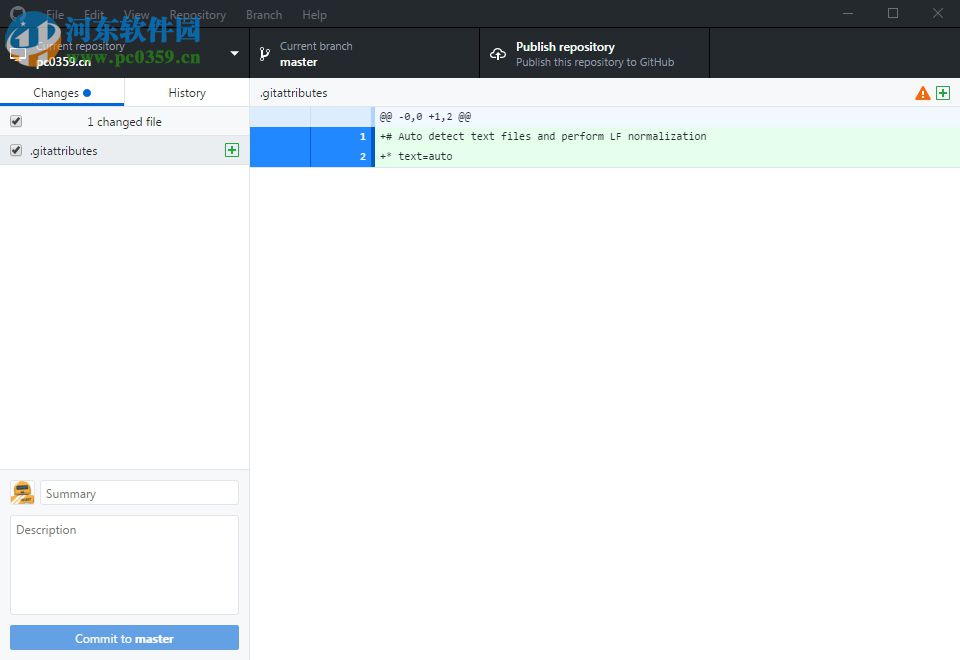This screenshot has width=960, height=660.
Task: Click inside the Summary input field
Action: click(x=138, y=492)
